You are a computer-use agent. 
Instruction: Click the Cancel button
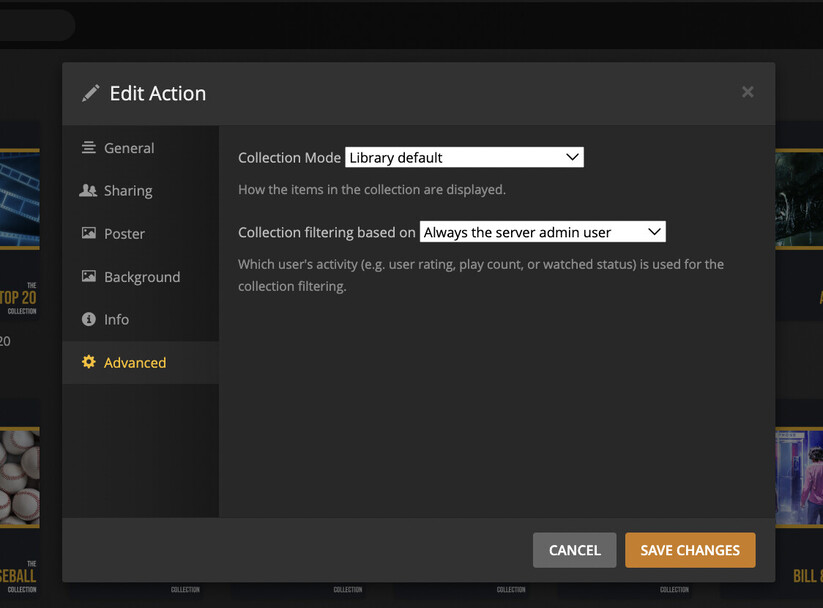point(574,550)
